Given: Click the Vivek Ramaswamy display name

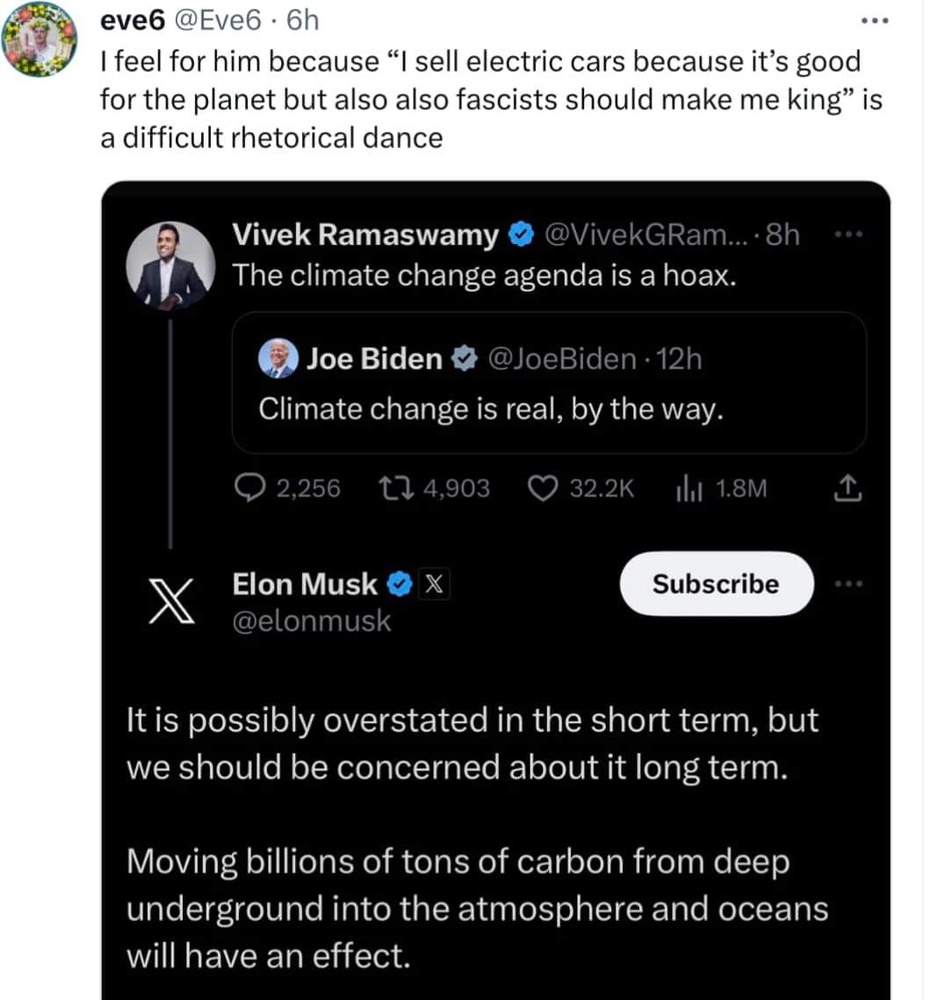Looking at the screenshot, I should click(365, 235).
